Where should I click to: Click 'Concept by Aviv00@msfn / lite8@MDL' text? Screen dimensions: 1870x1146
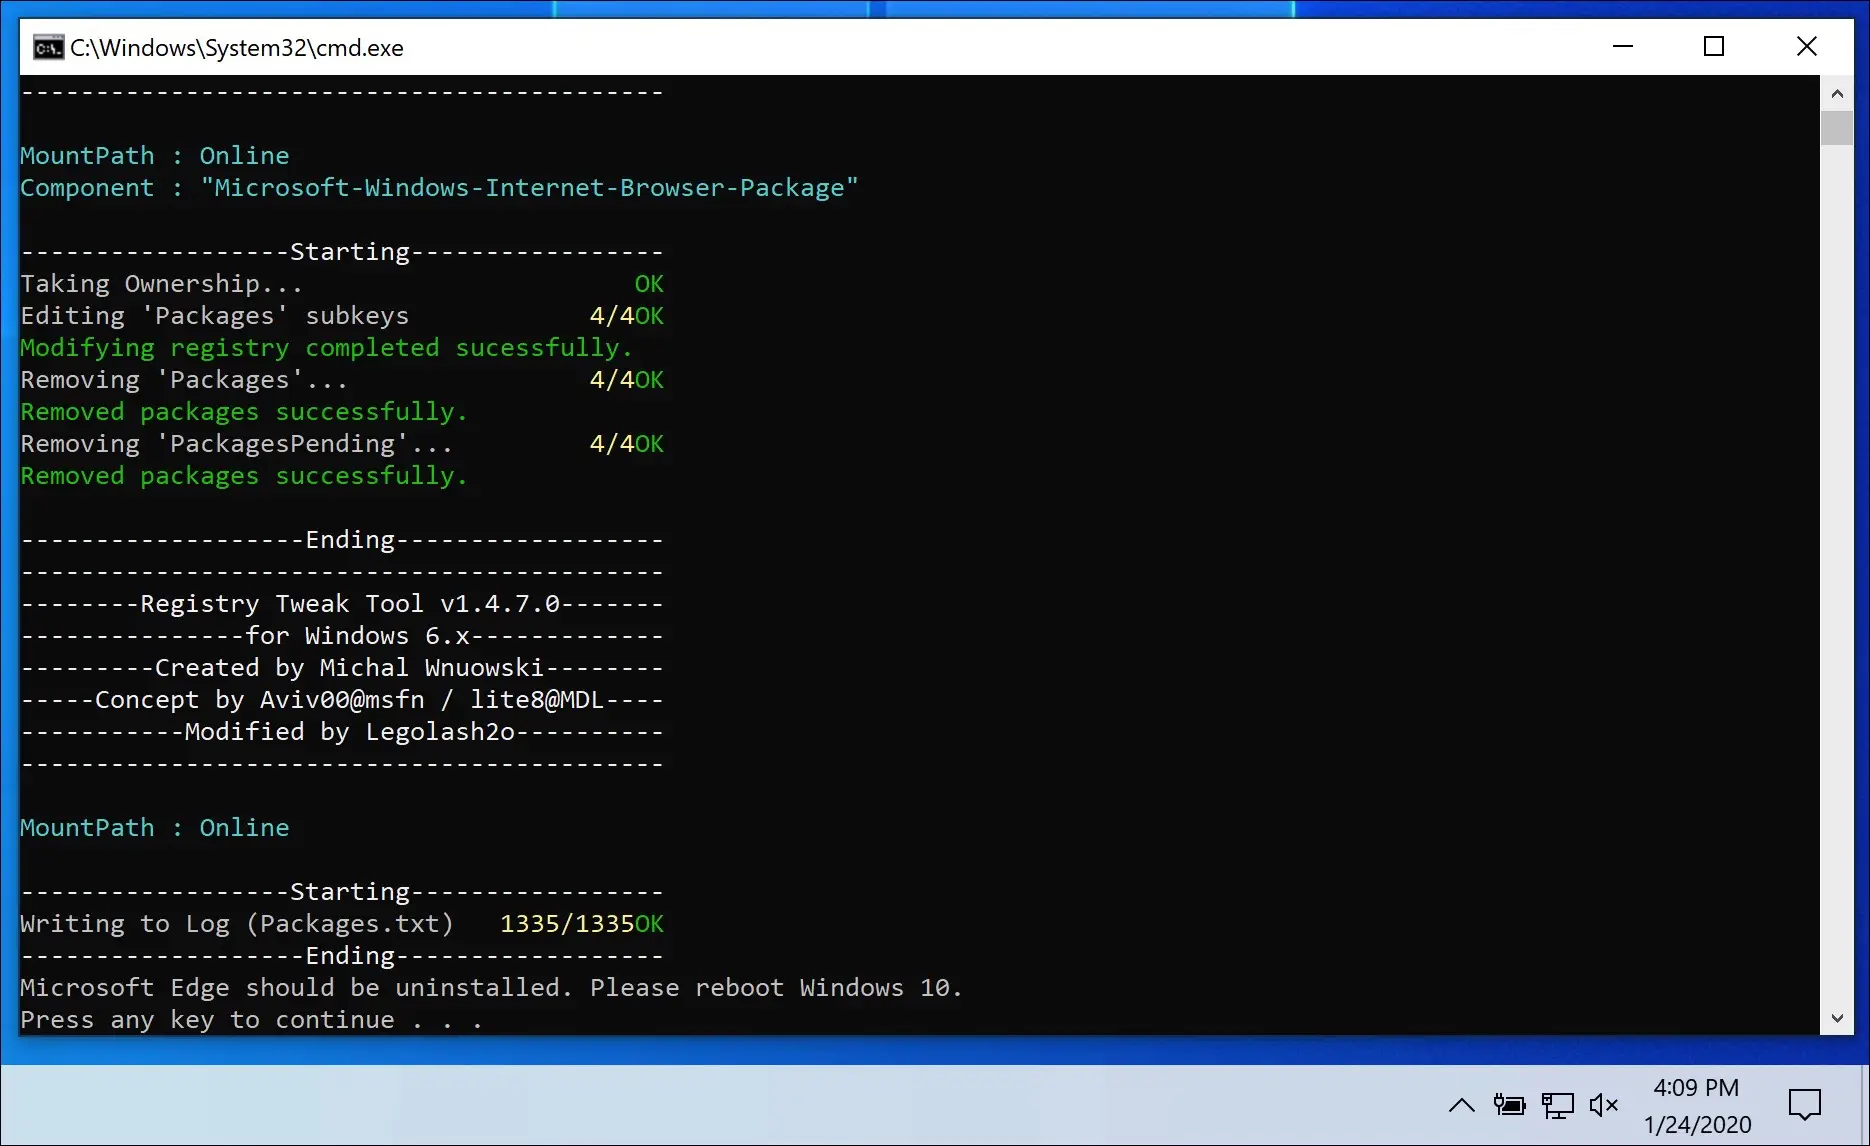[349, 700]
